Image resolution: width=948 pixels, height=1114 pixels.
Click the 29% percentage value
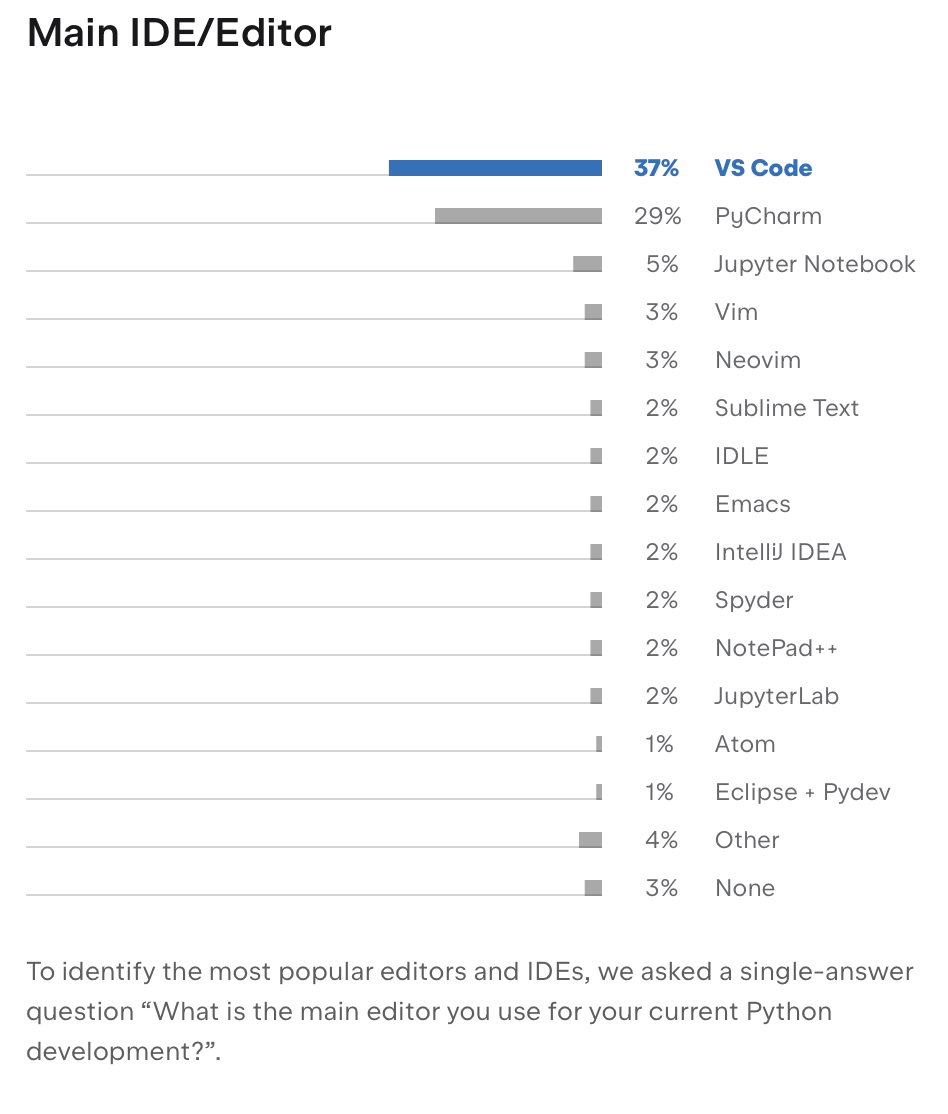(x=657, y=216)
